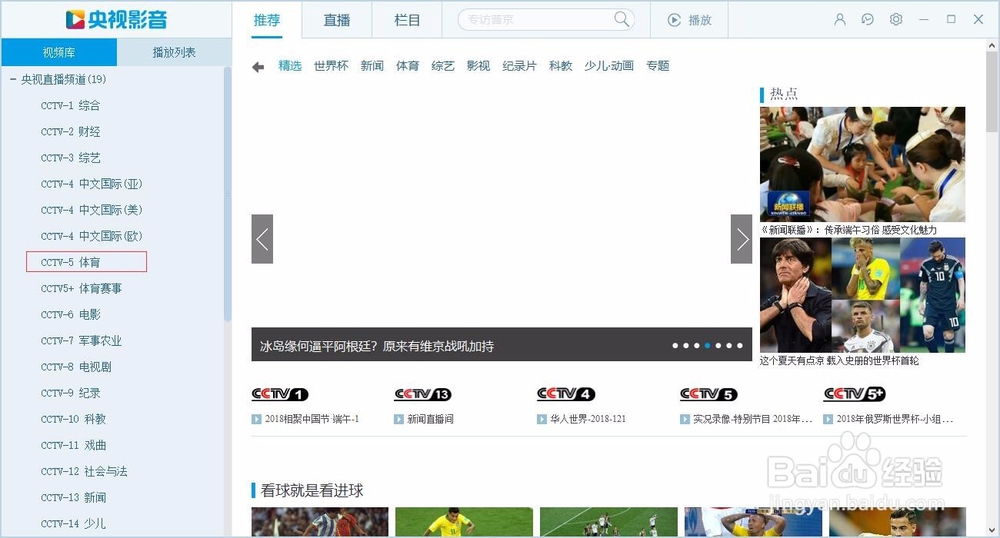Select the 体育 category

[x=408, y=66]
